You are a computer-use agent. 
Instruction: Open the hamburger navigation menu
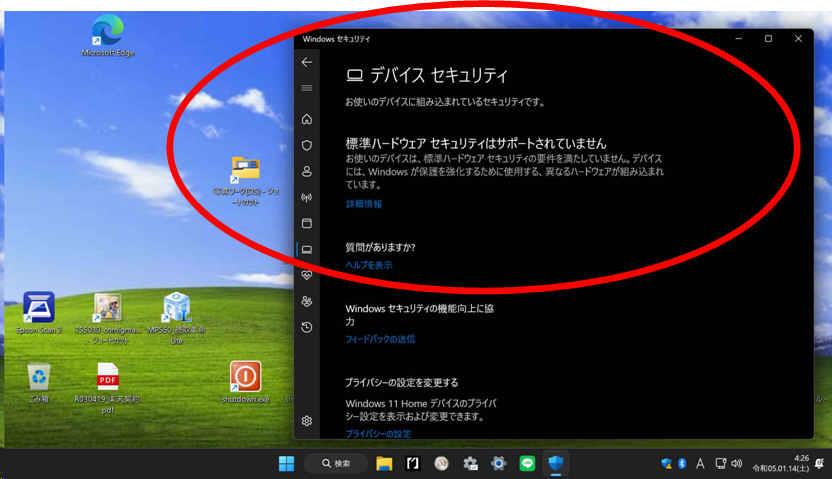[307, 88]
